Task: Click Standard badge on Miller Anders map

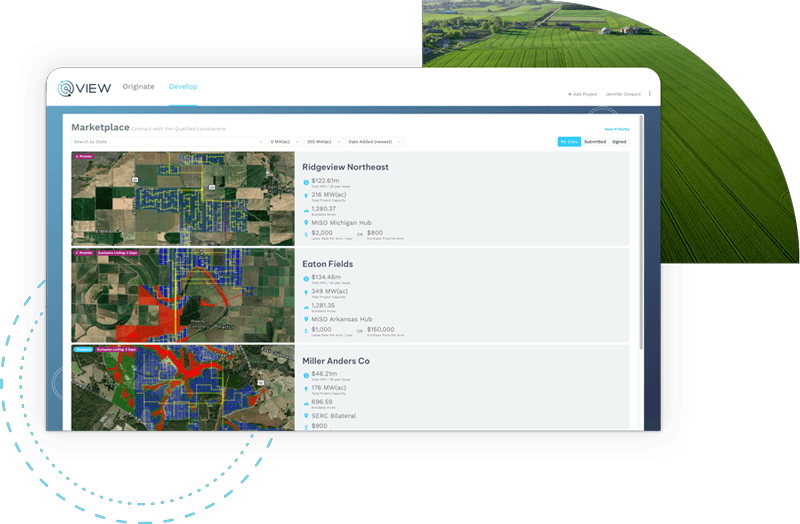Action: 83,350
